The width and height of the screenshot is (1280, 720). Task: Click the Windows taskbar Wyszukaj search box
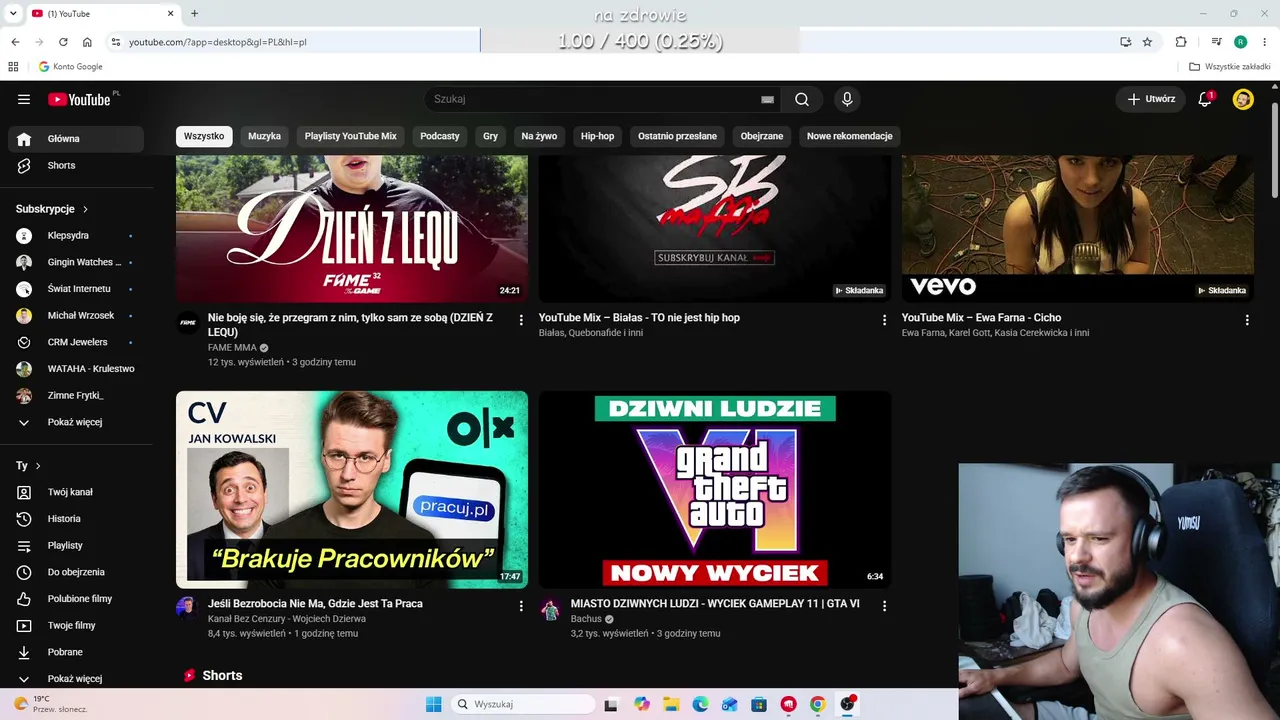[x=521, y=704]
